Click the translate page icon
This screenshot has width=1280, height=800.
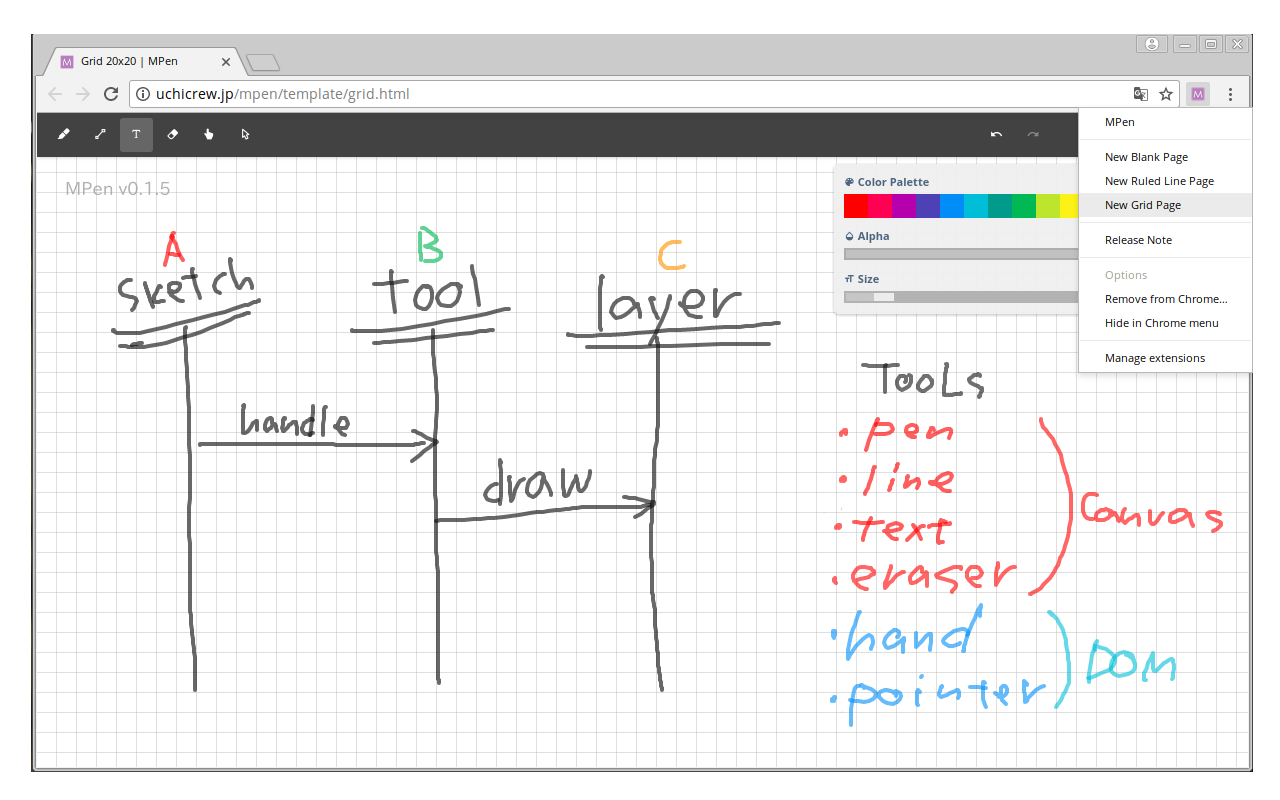[1140, 94]
